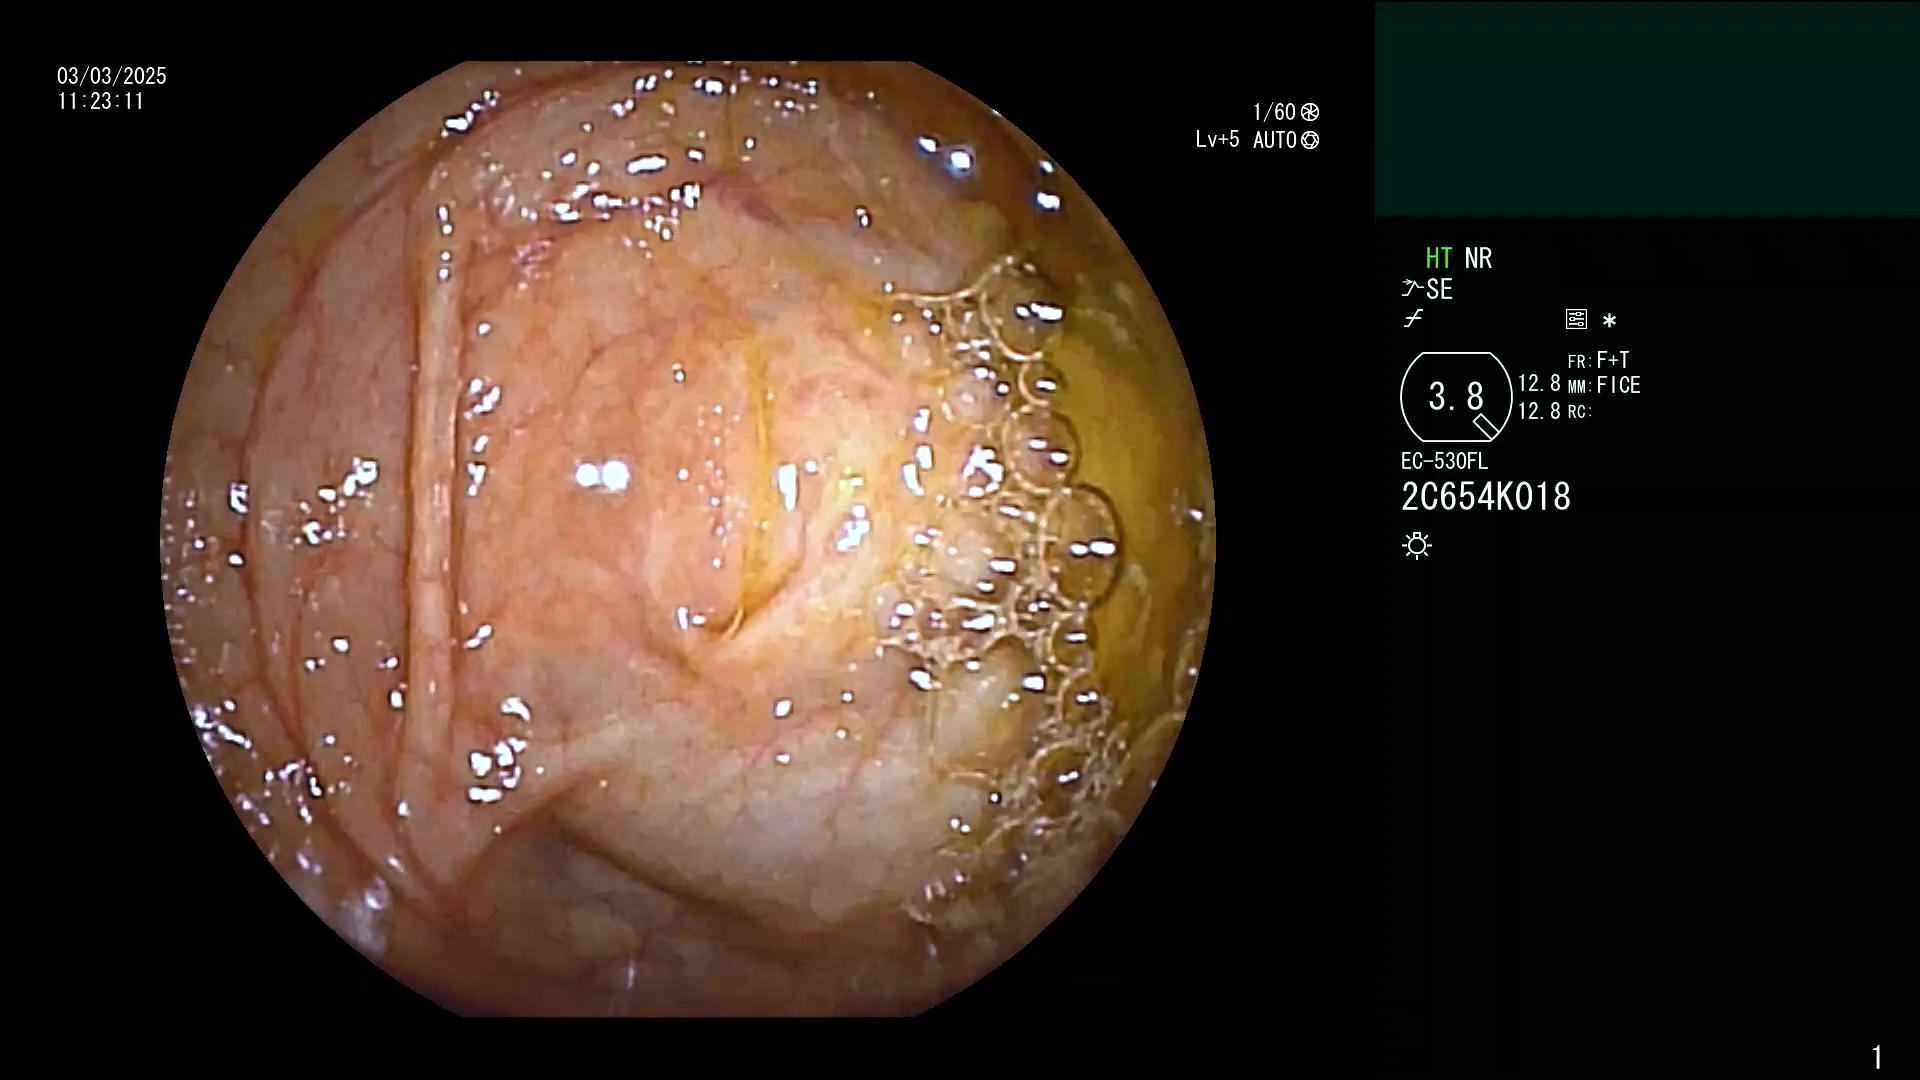Click the MM: FICE setting
This screenshot has height=1080, width=1920.
[x=1604, y=385]
